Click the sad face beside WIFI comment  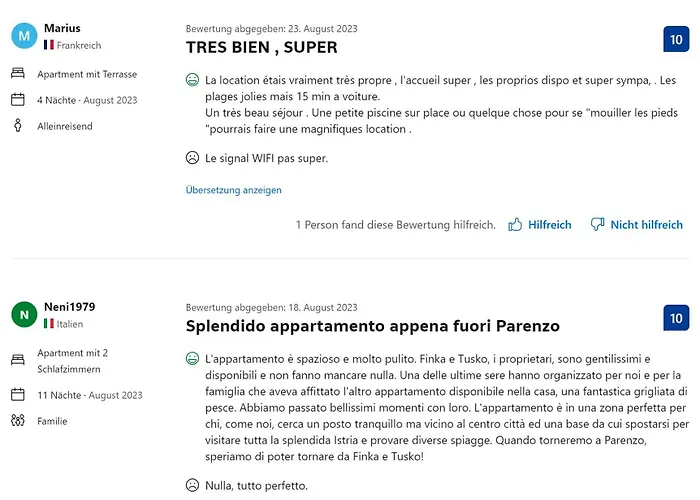pos(193,158)
